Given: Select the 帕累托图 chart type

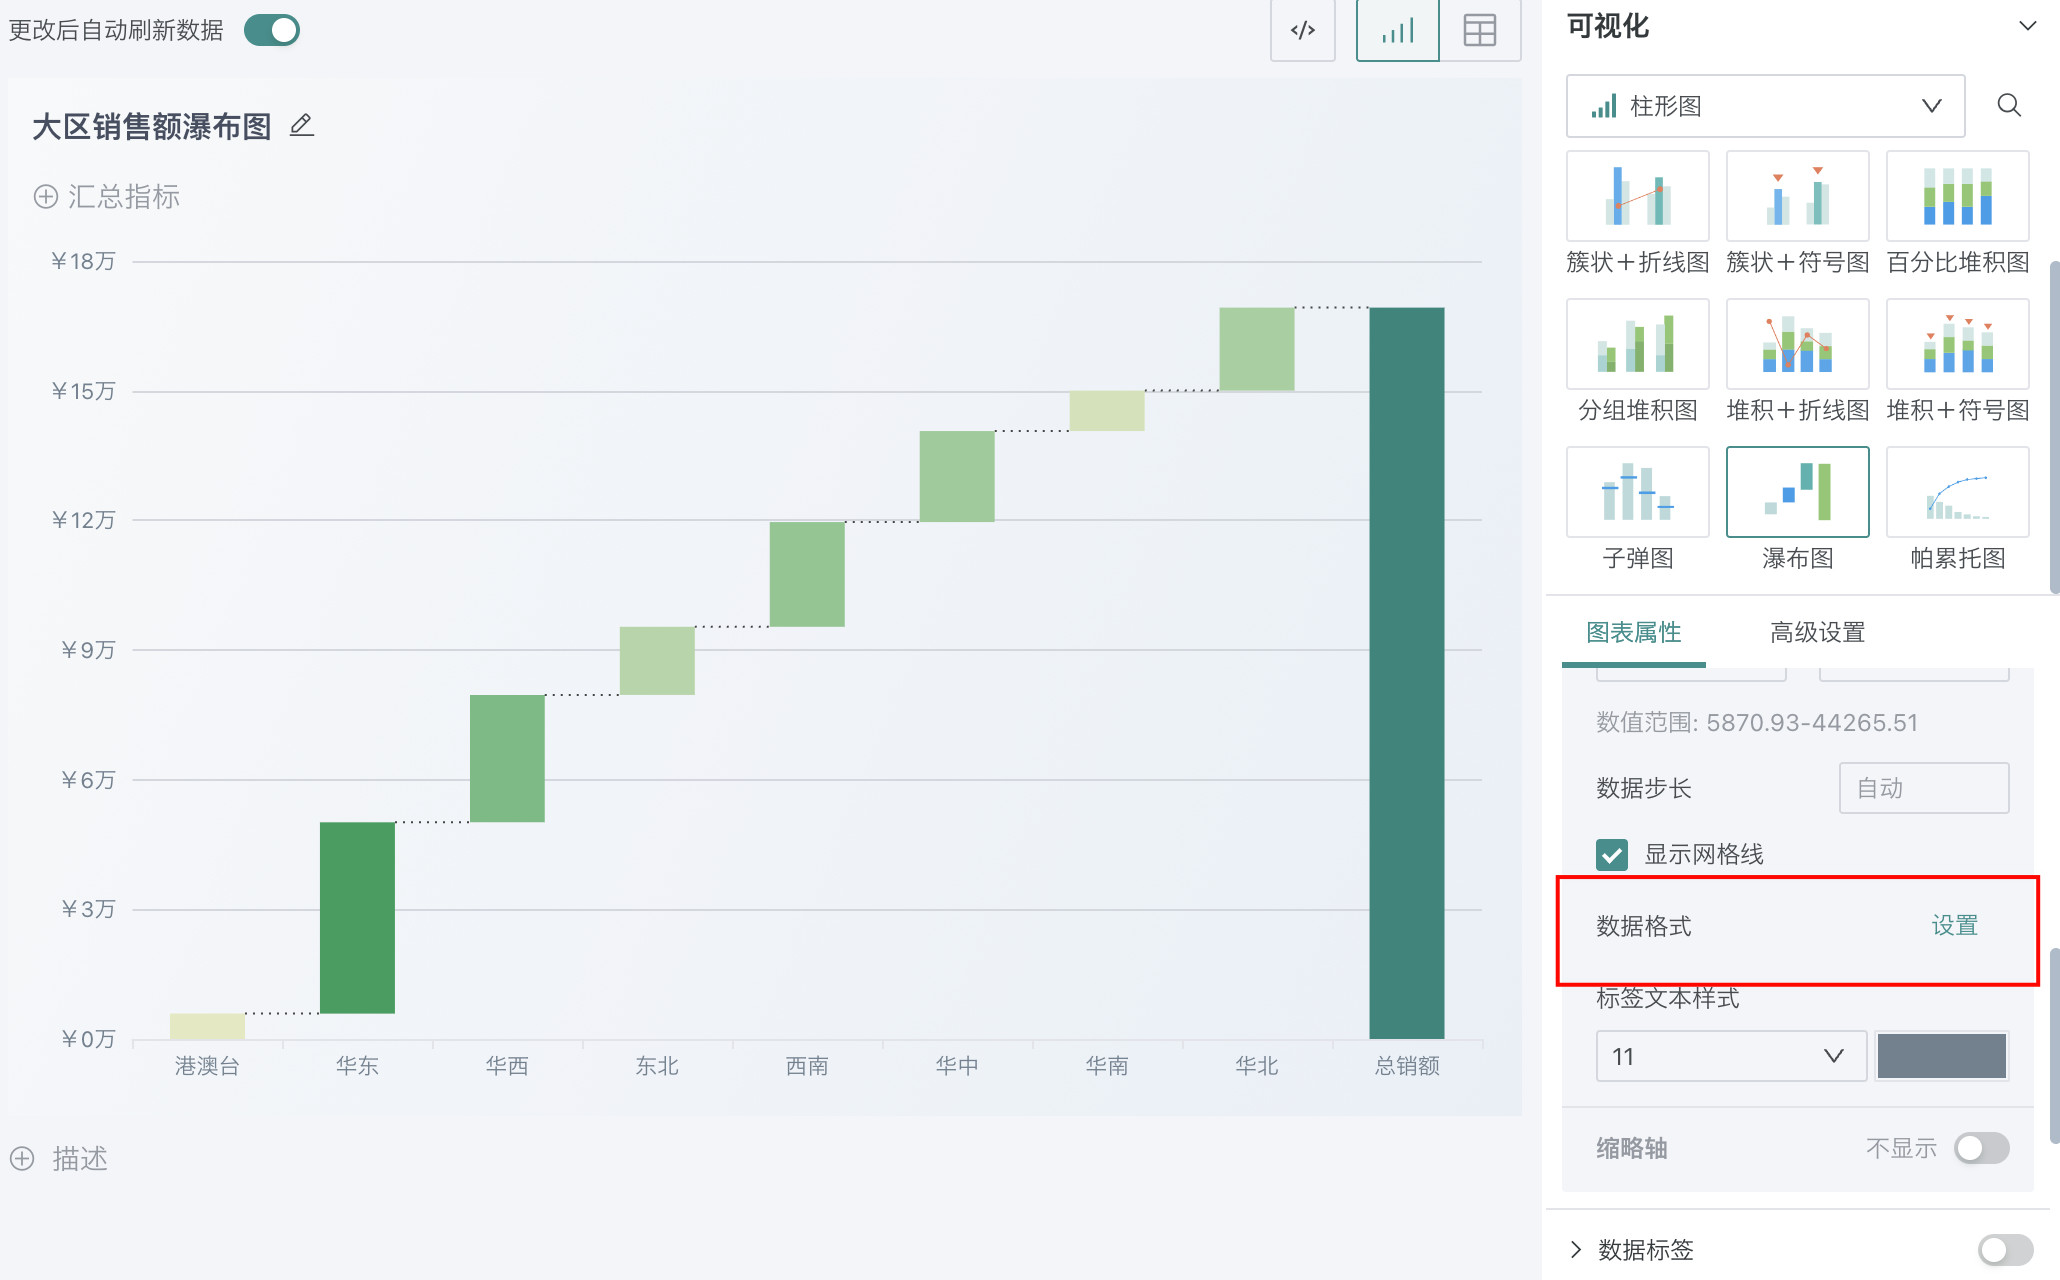Looking at the screenshot, I should (x=1957, y=493).
